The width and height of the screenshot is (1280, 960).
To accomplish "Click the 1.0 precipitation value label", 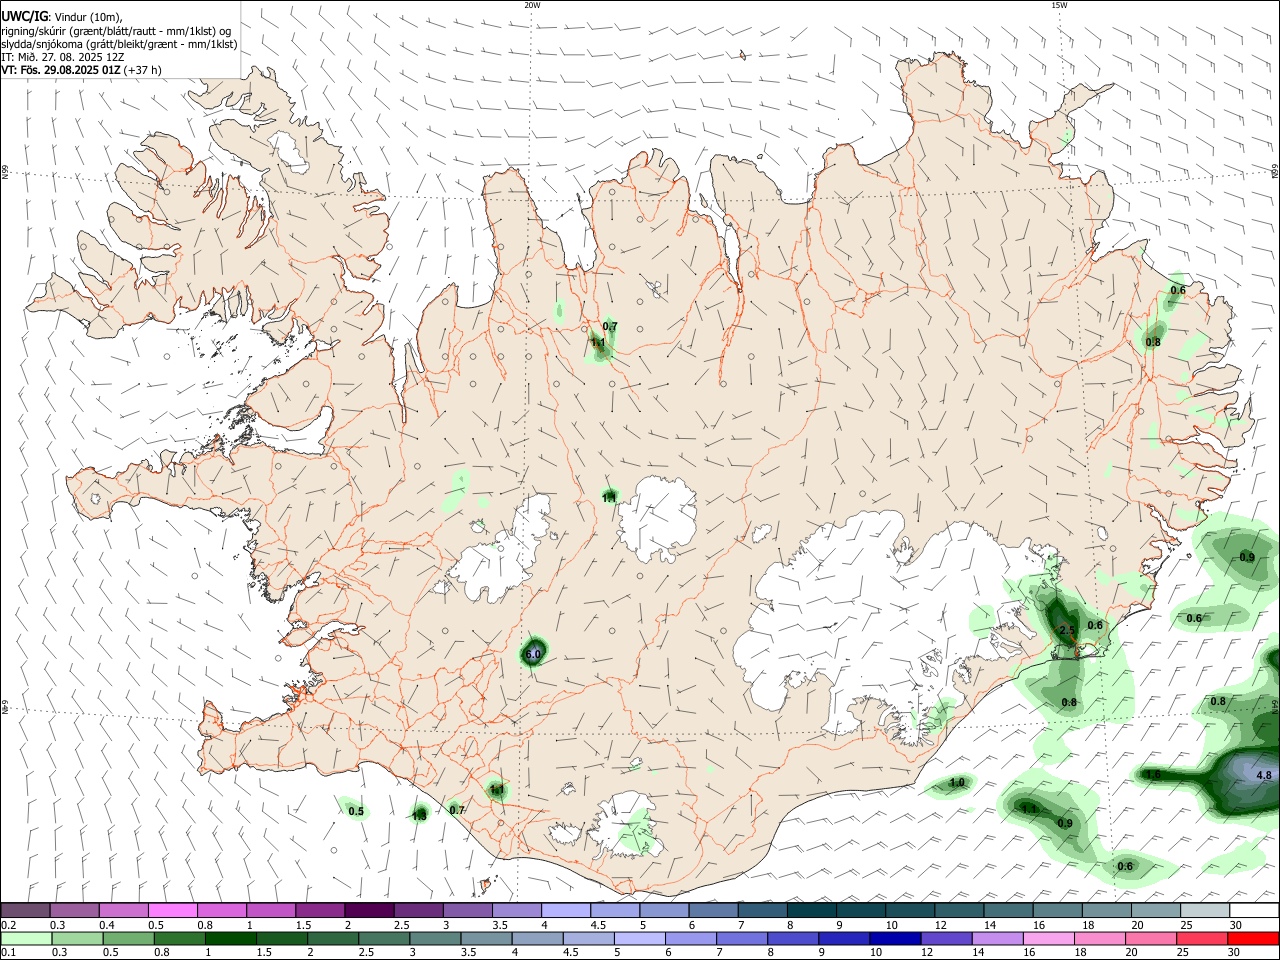I will pyautogui.click(x=957, y=783).
